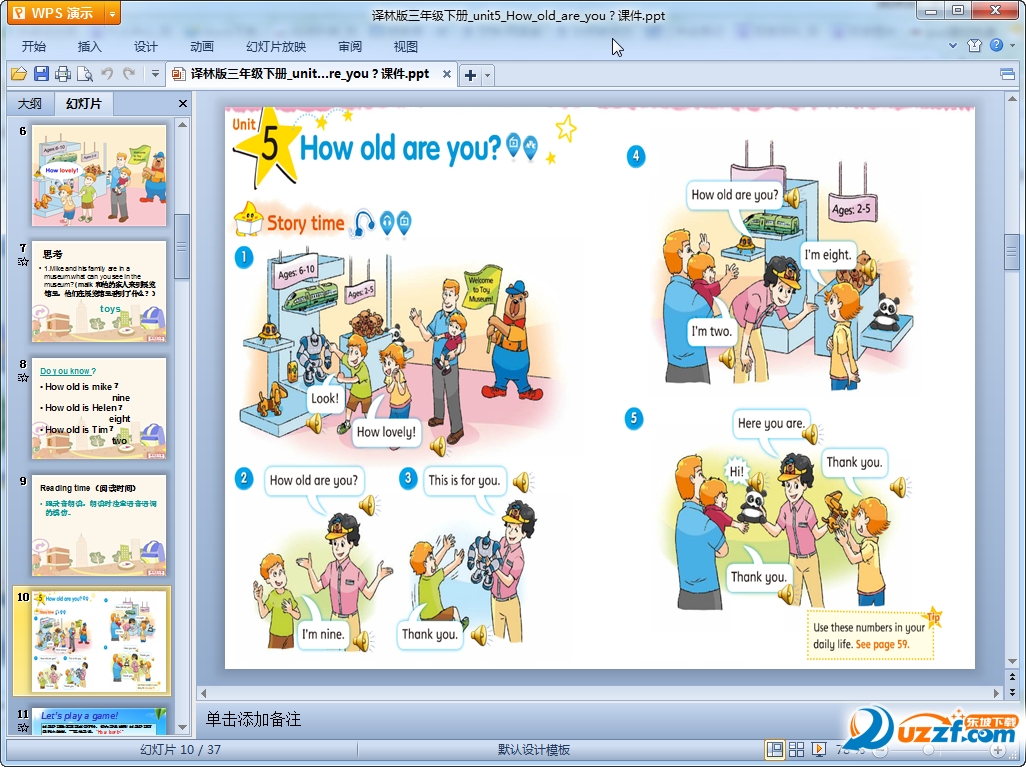Open the WPS 演示 application menu arrow

[113, 13]
